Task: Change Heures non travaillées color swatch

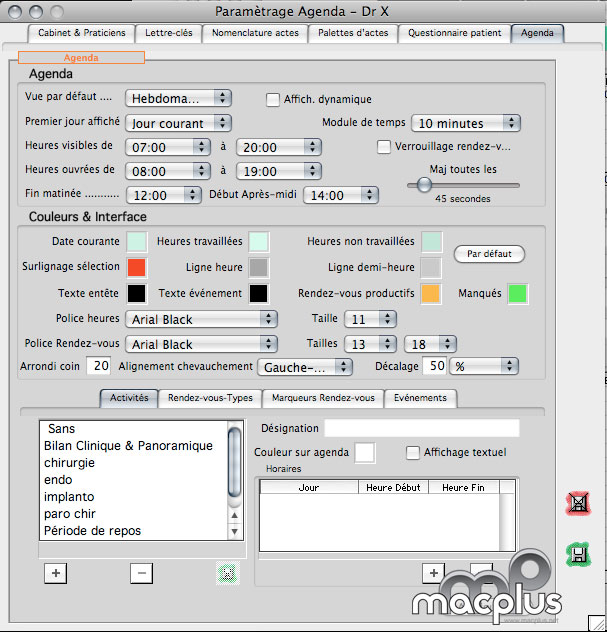Action: click(x=431, y=242)
